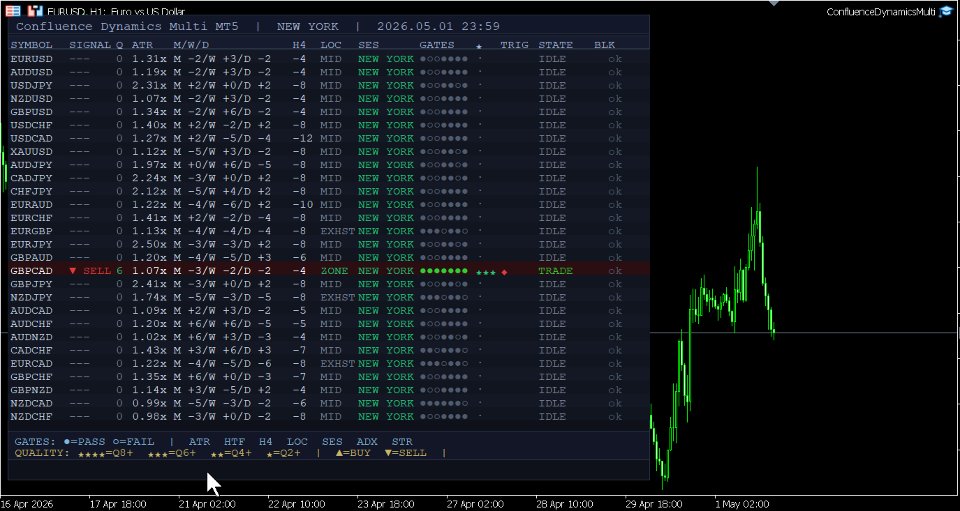Click the GATES legend line
960x511 pixels.
[x=214, y=442]
